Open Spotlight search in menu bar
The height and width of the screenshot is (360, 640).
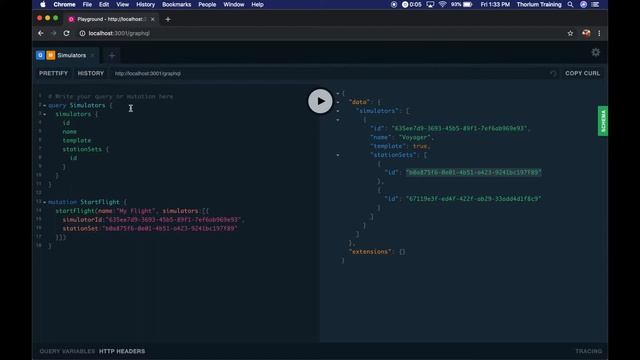point(570,4)
